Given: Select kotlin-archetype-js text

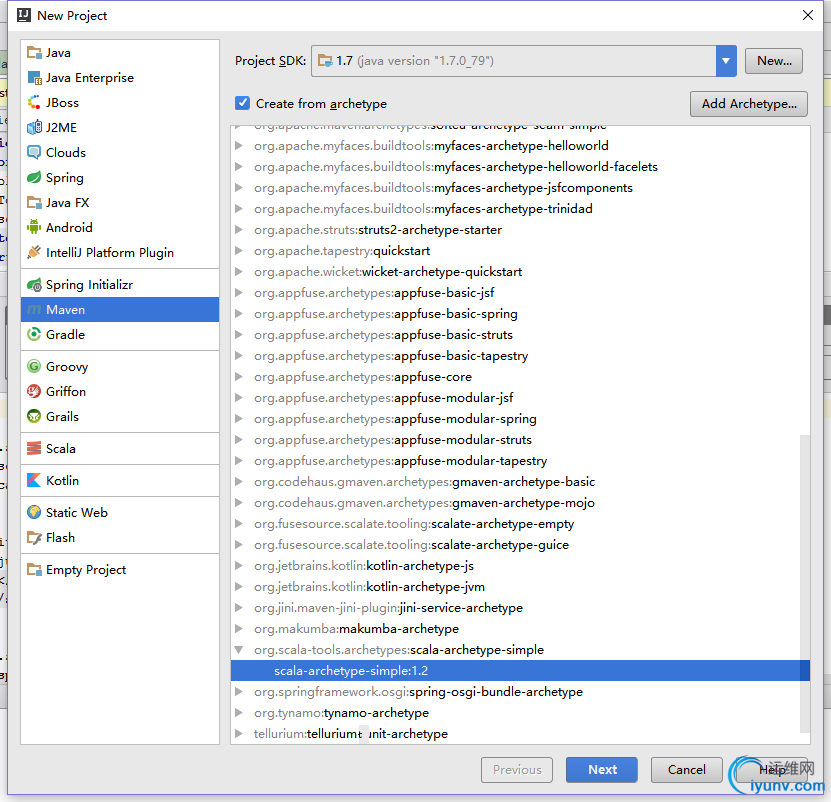Looking at the screenshot, I should 420,566.
